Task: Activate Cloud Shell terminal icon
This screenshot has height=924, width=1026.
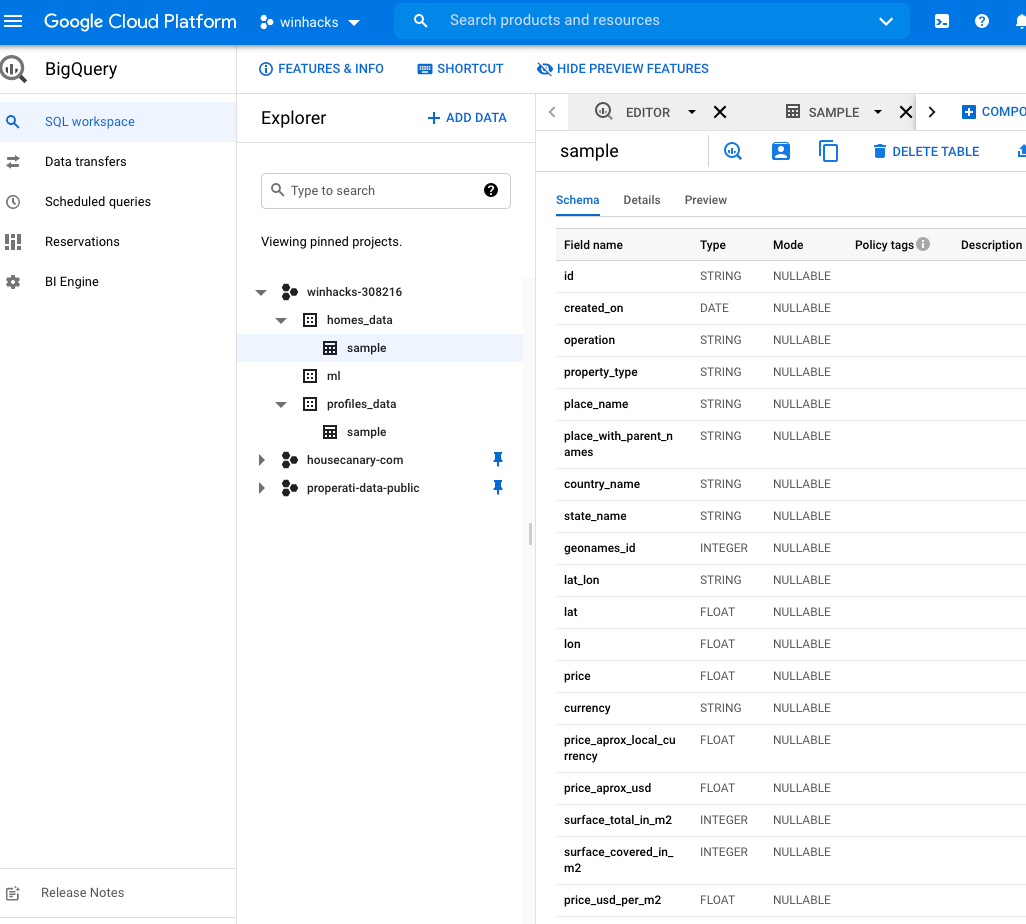Action: click(942, 22)
